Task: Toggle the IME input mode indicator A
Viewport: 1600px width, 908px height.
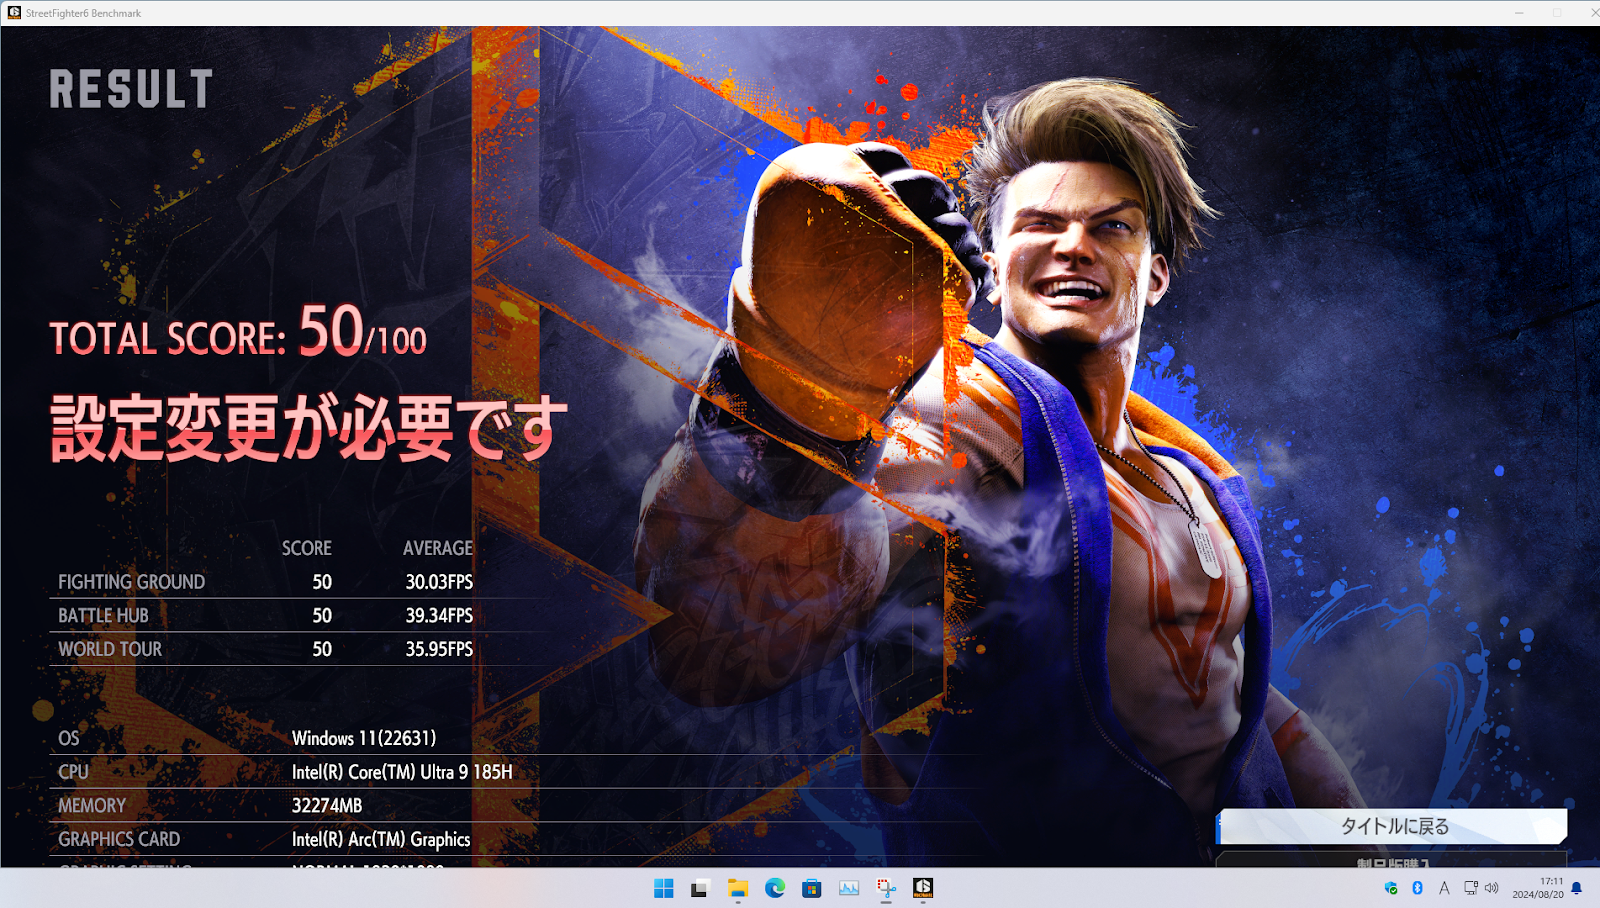Action: tap(1444, 888)
